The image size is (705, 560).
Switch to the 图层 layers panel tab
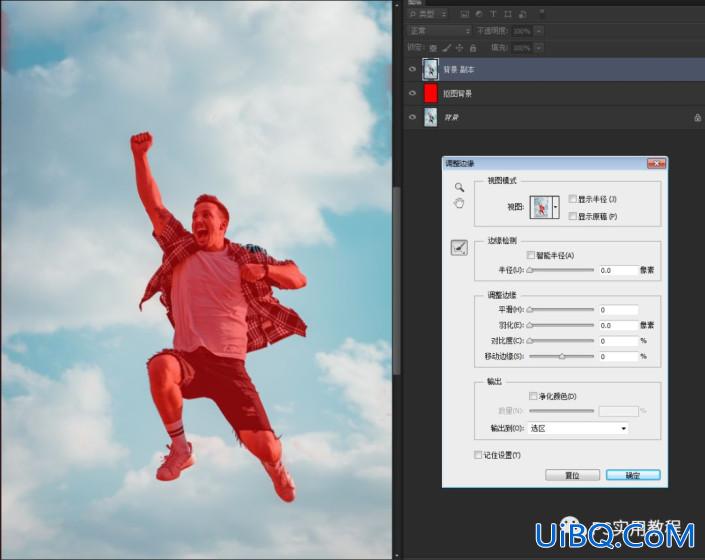point(414,2)
